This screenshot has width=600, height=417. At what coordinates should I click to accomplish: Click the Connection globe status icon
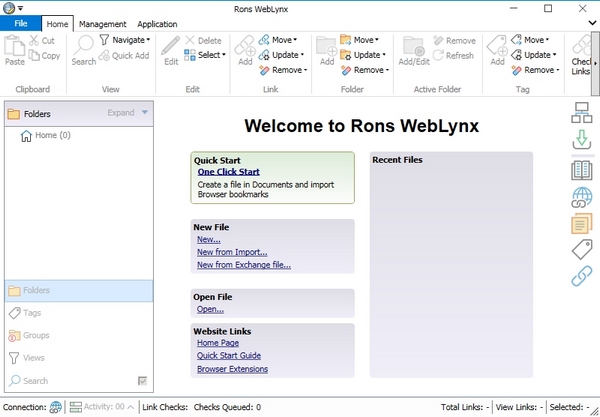56,407
